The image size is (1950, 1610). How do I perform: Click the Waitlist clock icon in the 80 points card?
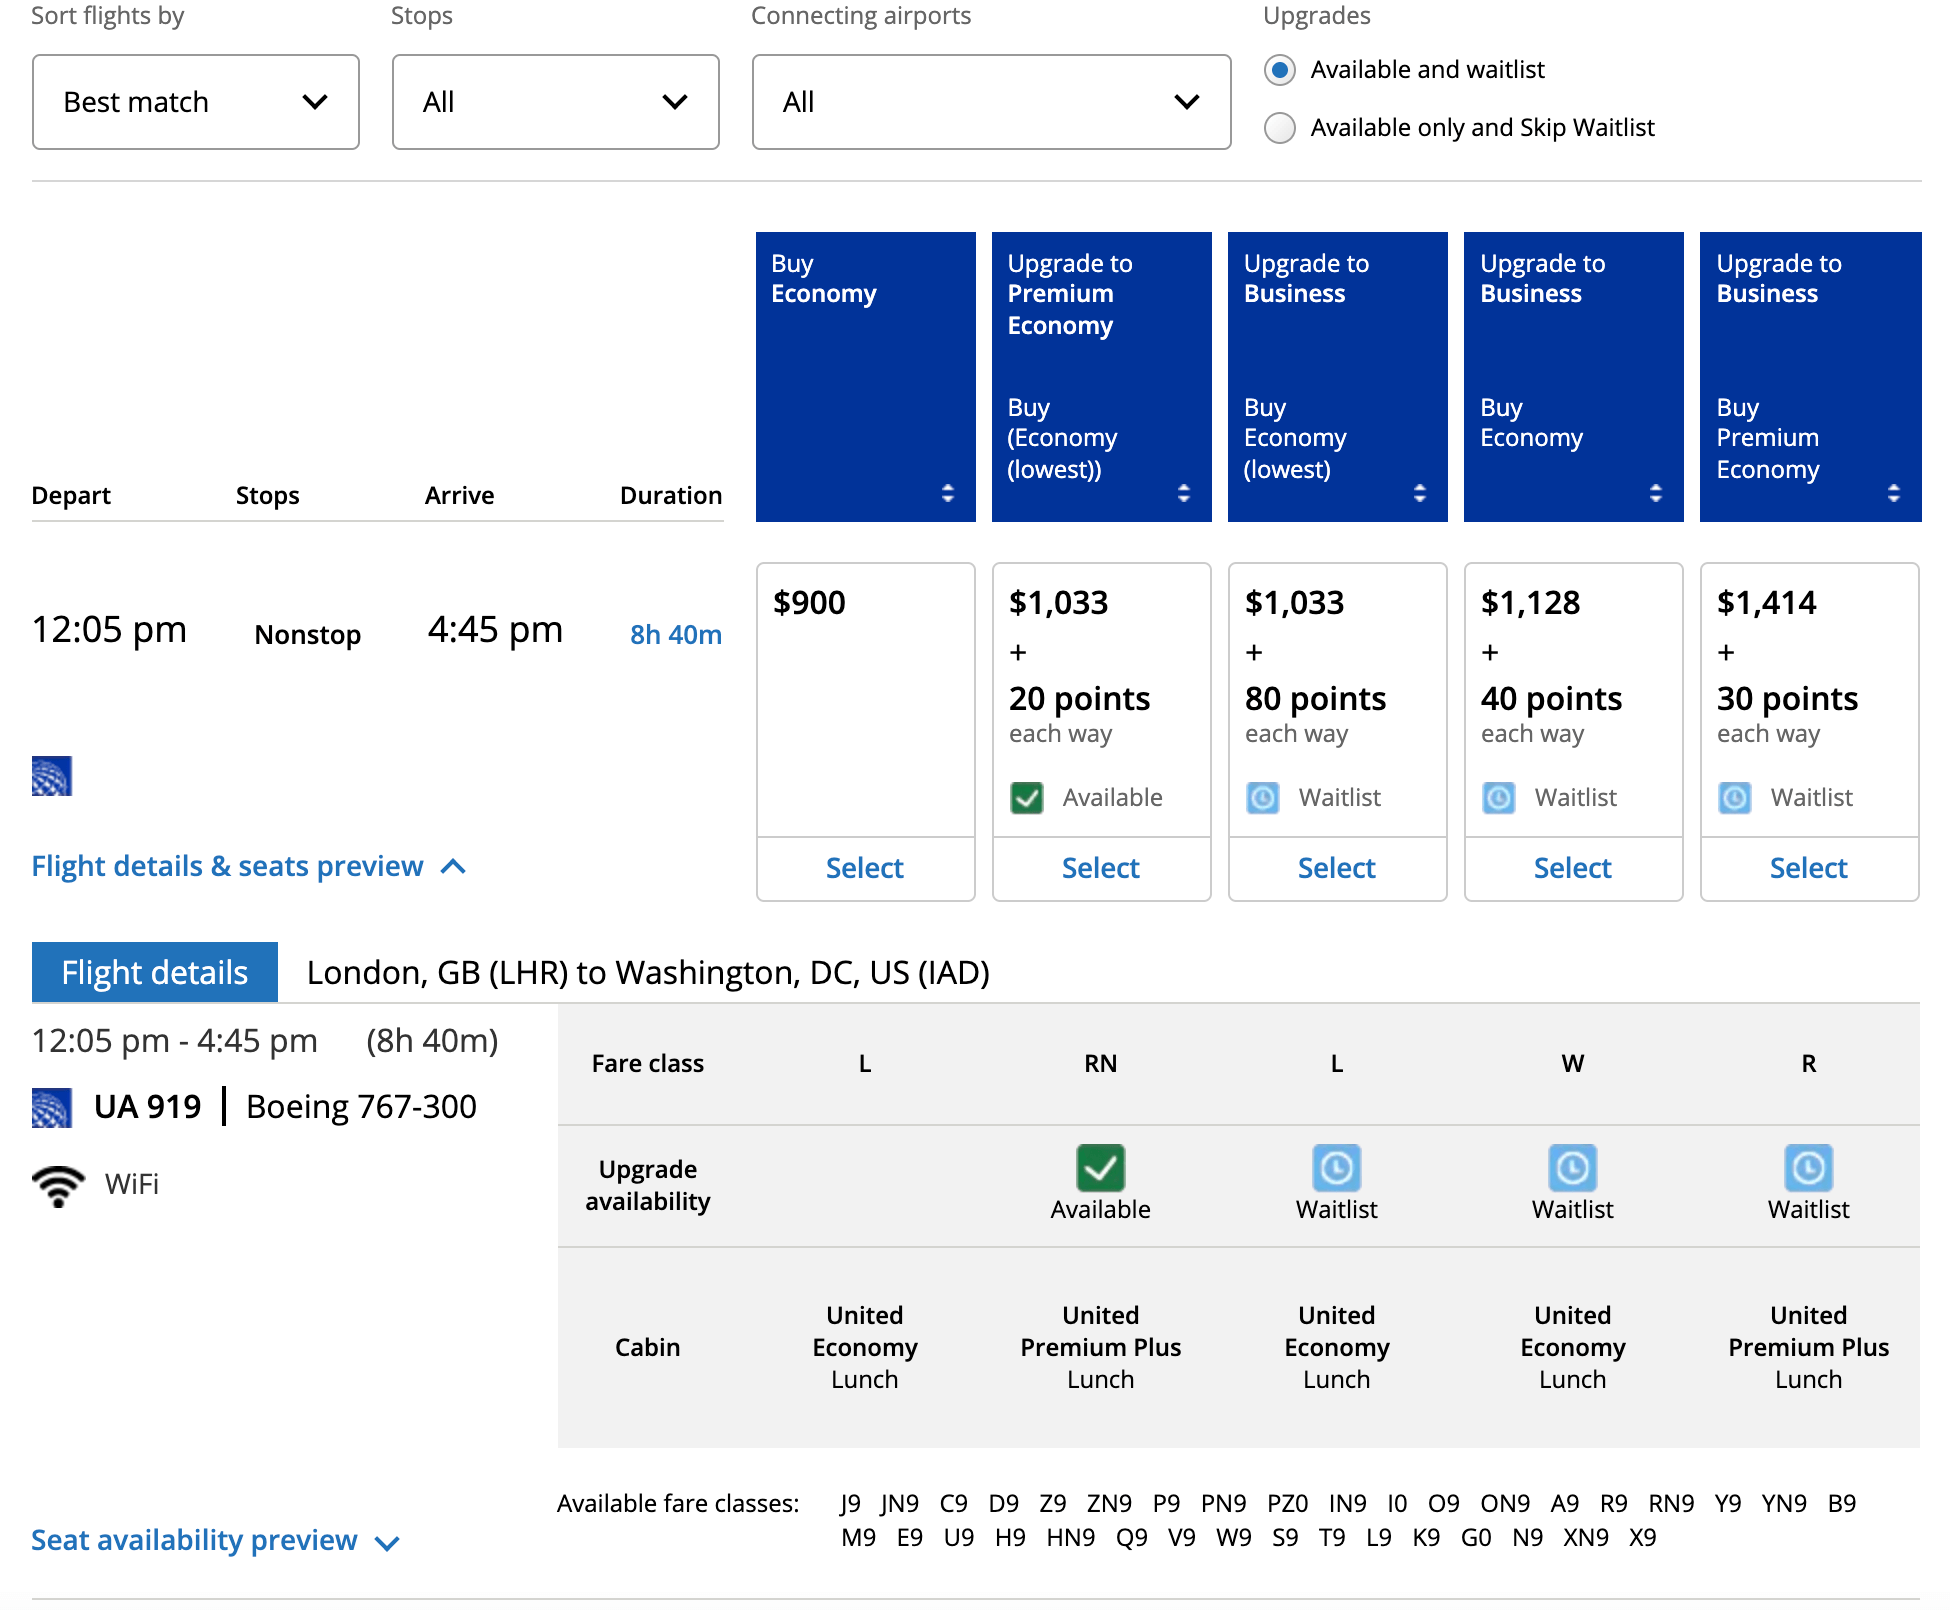pos(1262,797)
